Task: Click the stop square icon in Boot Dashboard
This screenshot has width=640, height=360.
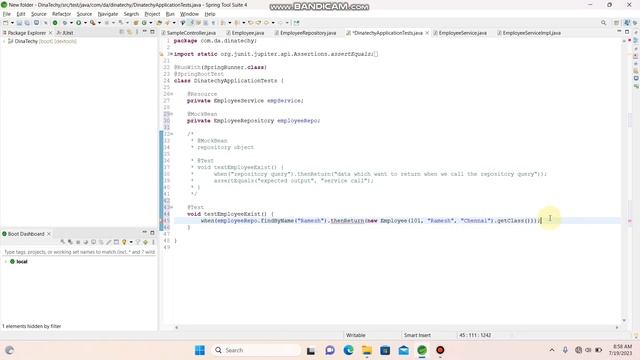Action: coord(78,242)
